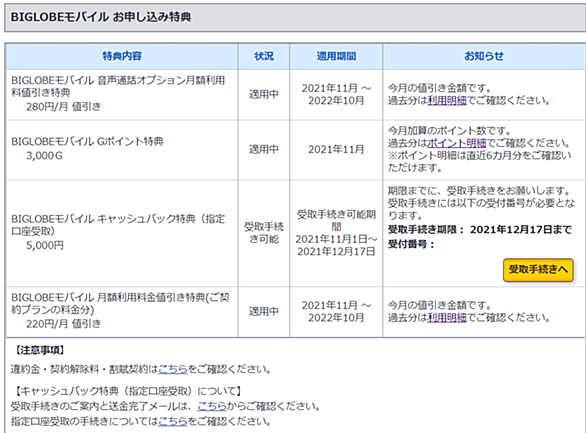
Task: Click the yellow 受取手続きへ button
Action: (538, 269)
